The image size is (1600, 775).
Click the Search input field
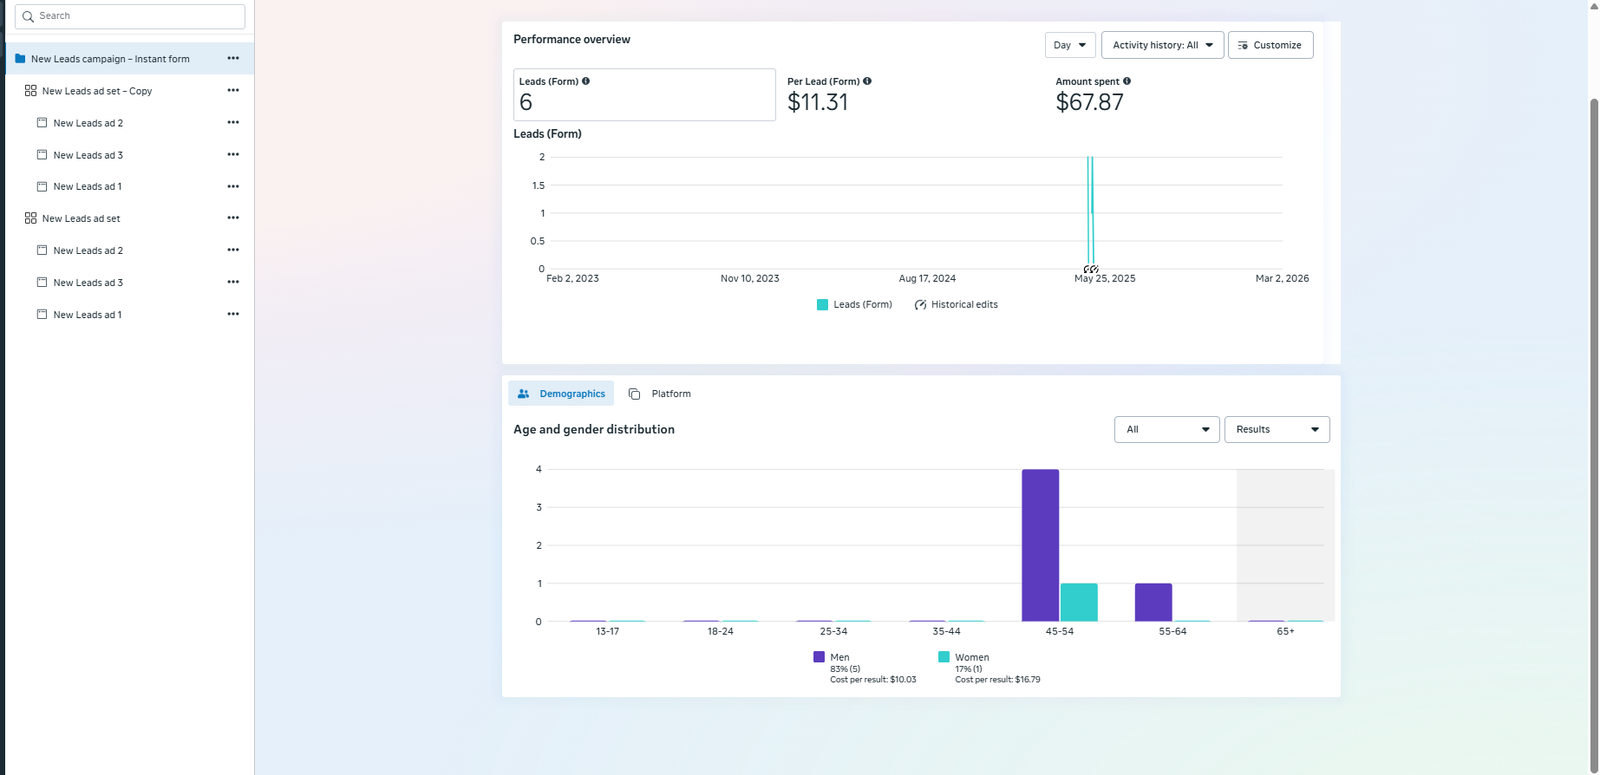click(130, 16)
